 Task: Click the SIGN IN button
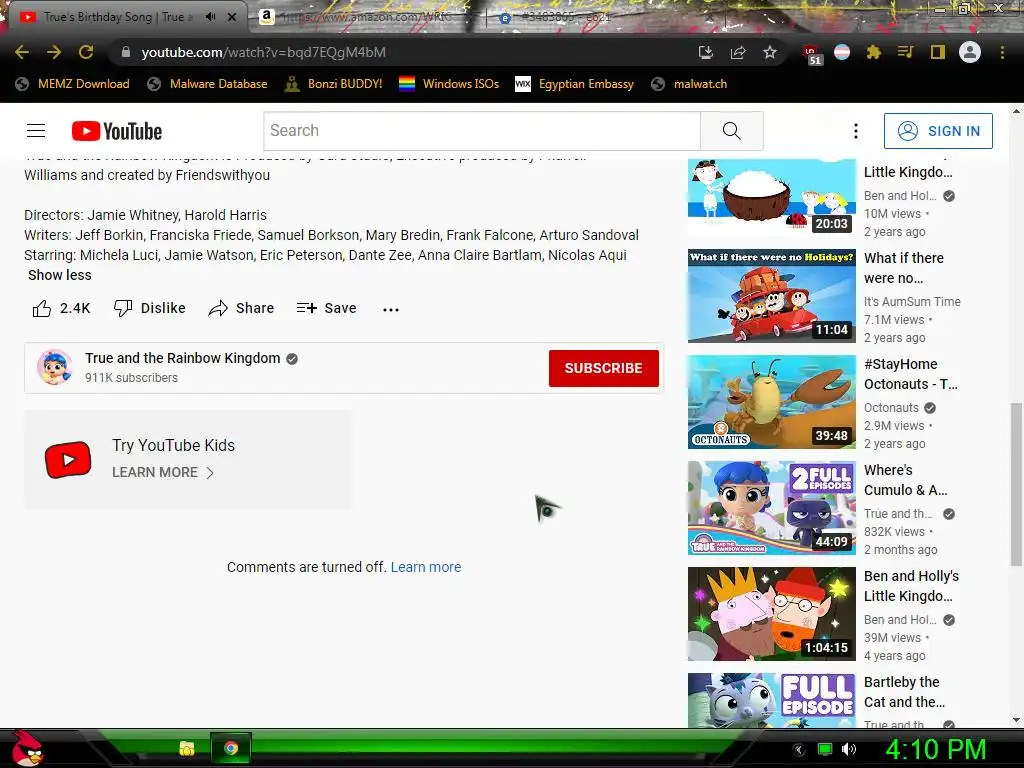[938, 131]
